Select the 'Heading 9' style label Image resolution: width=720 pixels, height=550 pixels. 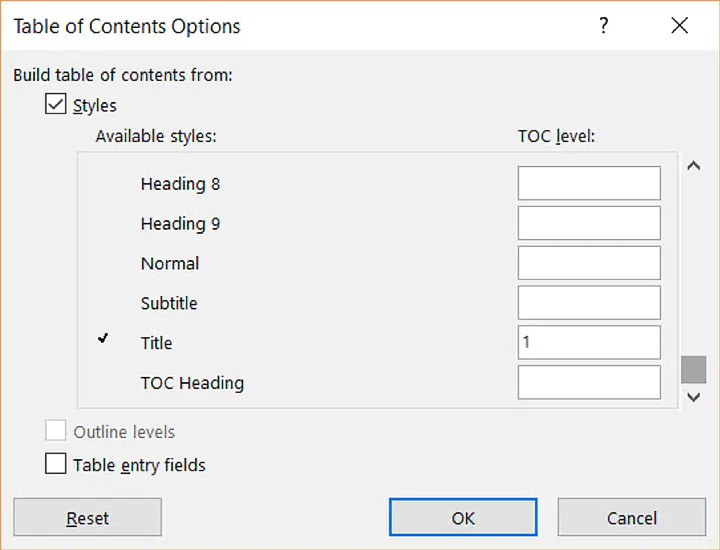pos(180,224)
